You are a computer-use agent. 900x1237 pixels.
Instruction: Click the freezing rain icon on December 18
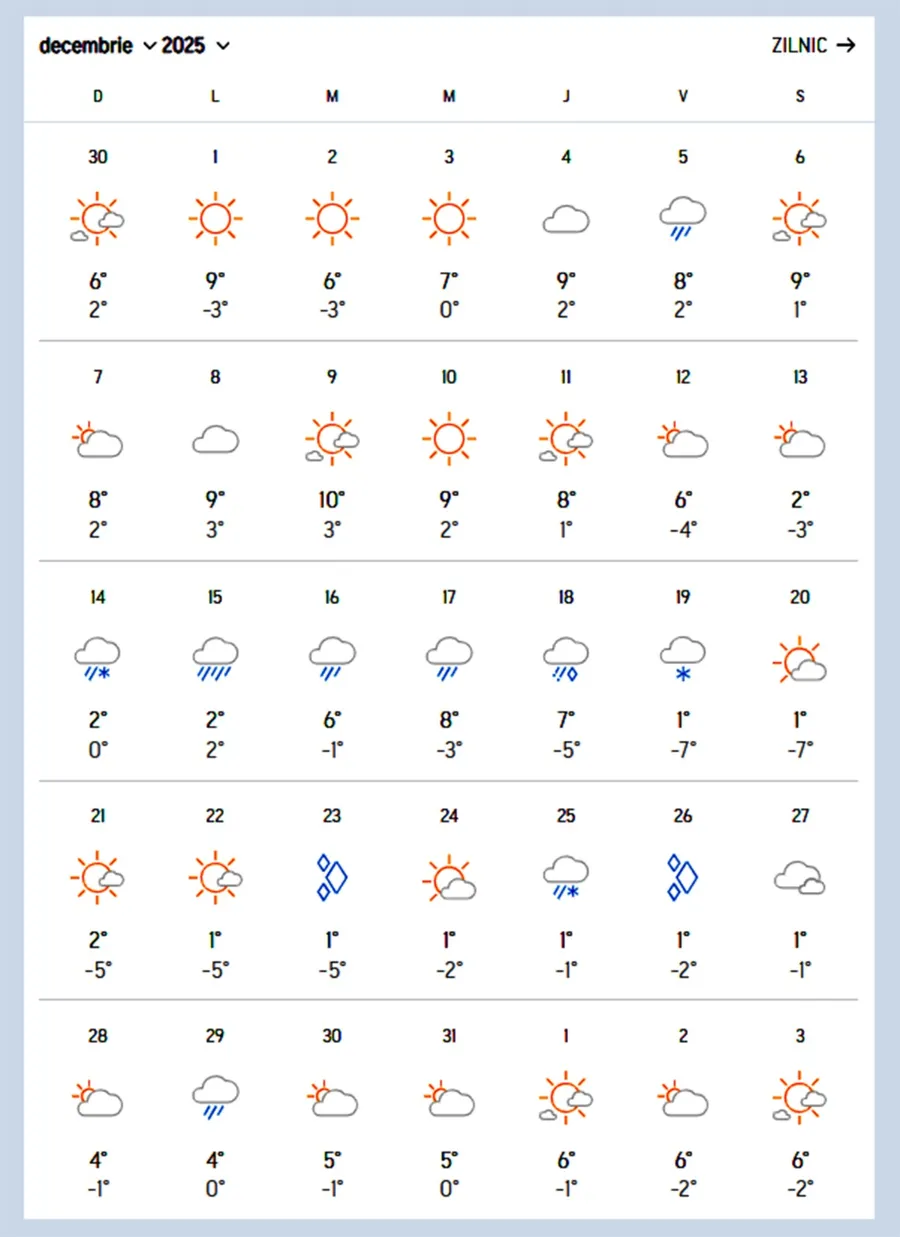(566, 658)
